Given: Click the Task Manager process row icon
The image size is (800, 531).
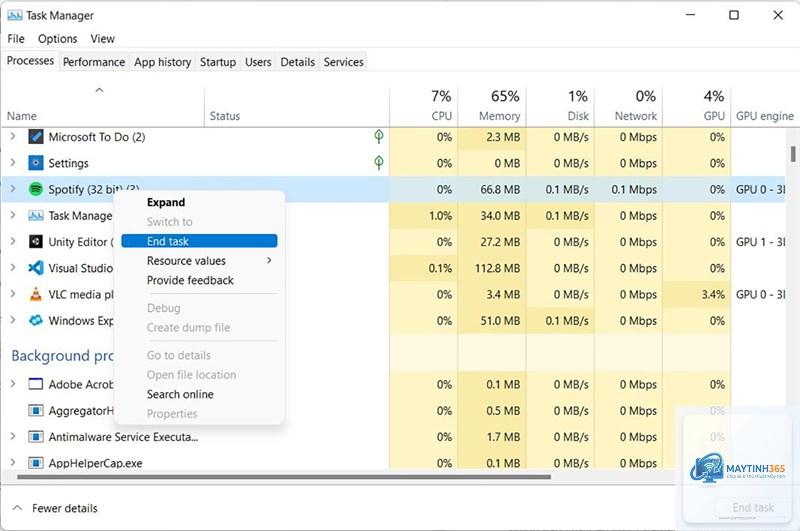Looking at the screenshot, I should tap(36, 216).
